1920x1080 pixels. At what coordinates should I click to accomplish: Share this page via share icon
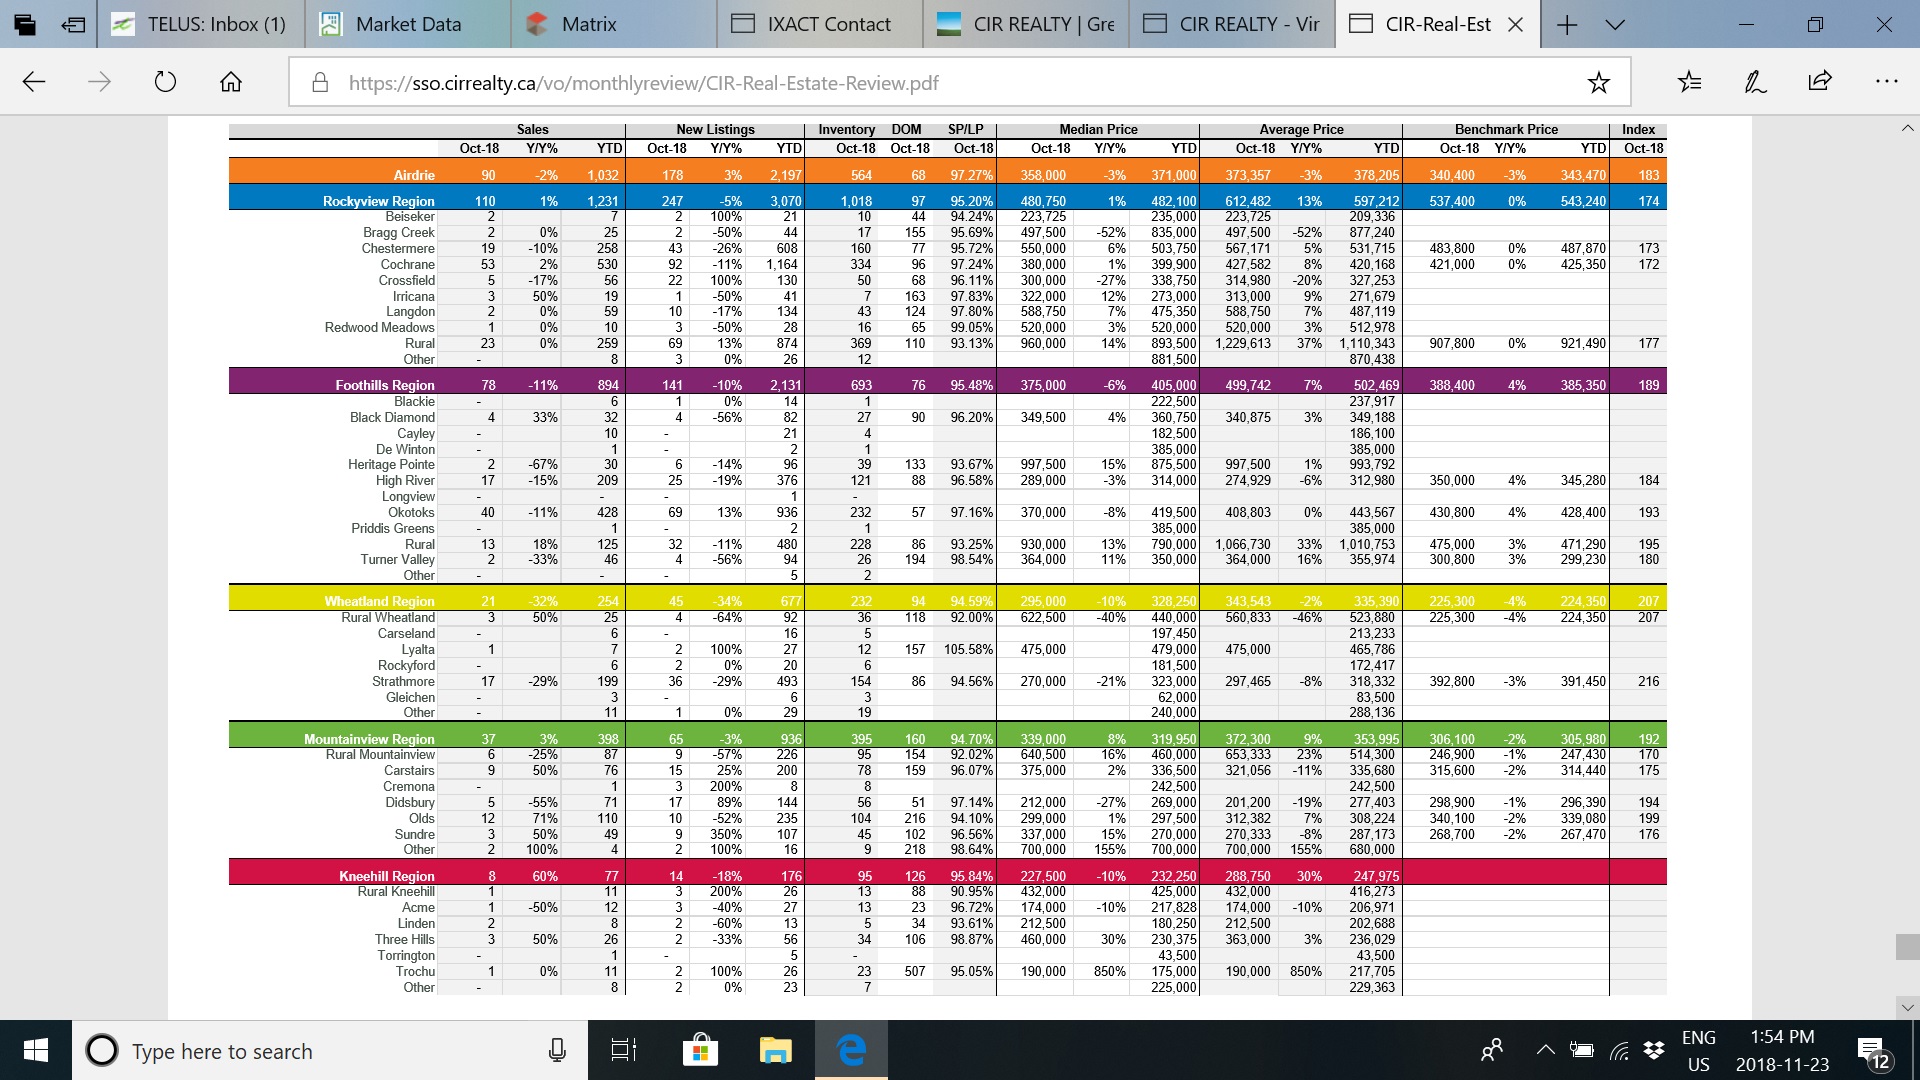1820,82
